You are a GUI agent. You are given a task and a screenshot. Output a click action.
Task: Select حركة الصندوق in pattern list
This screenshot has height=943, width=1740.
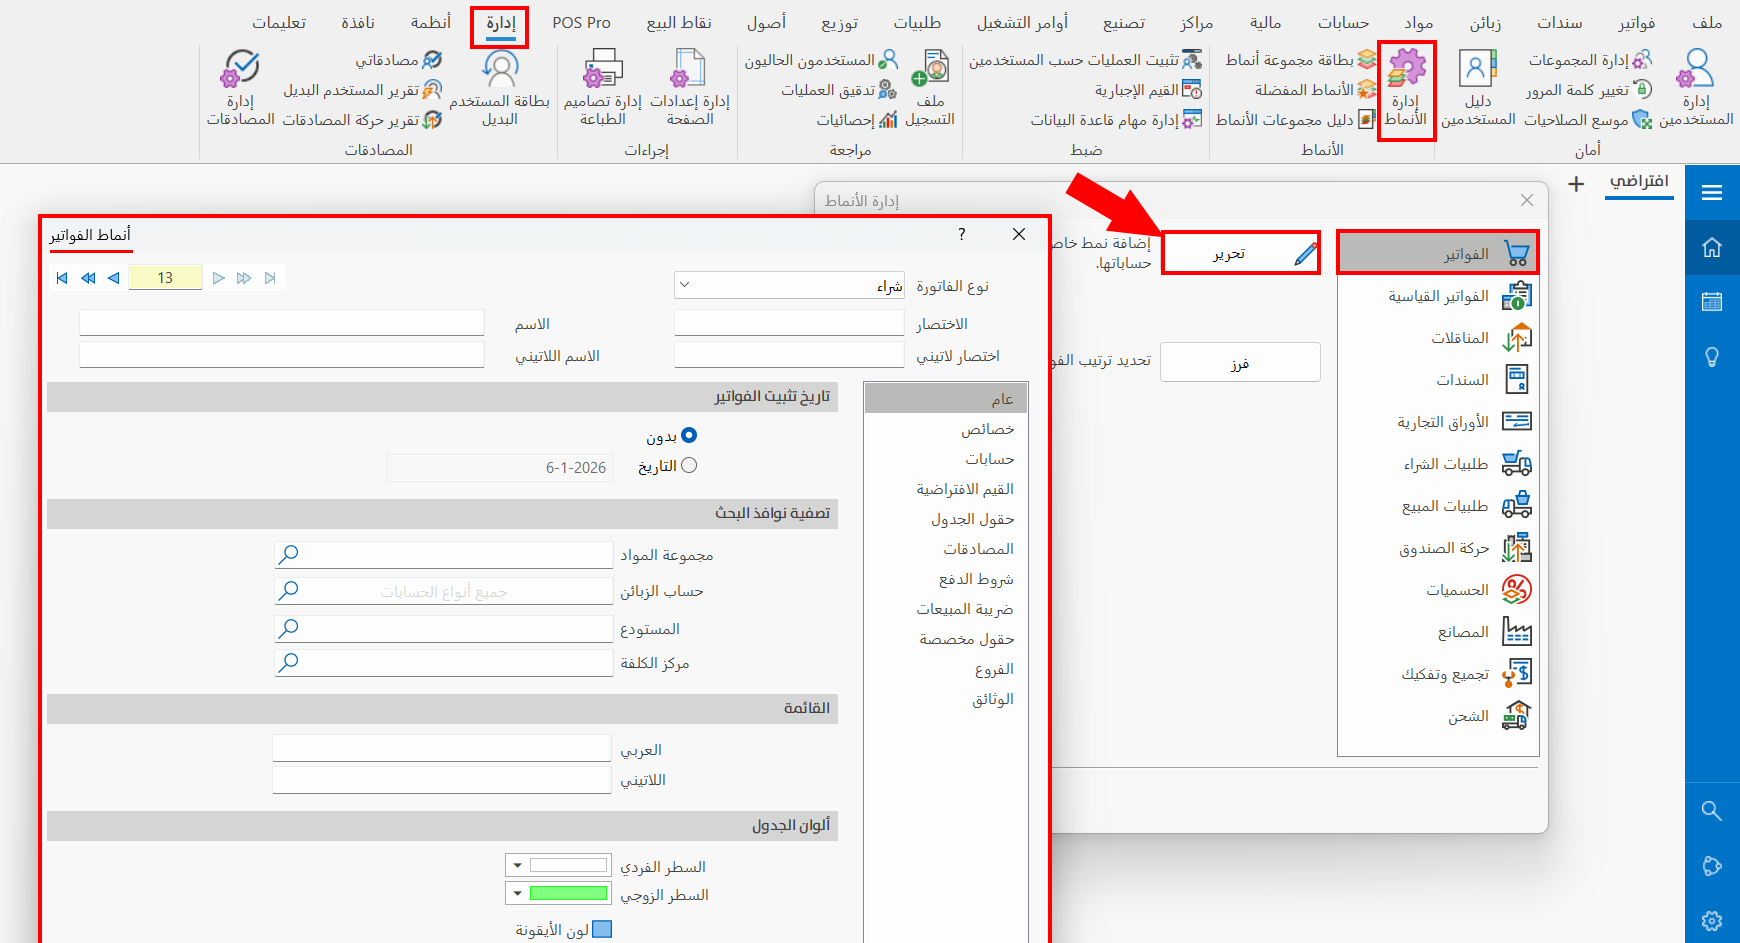coord(1438,548)
